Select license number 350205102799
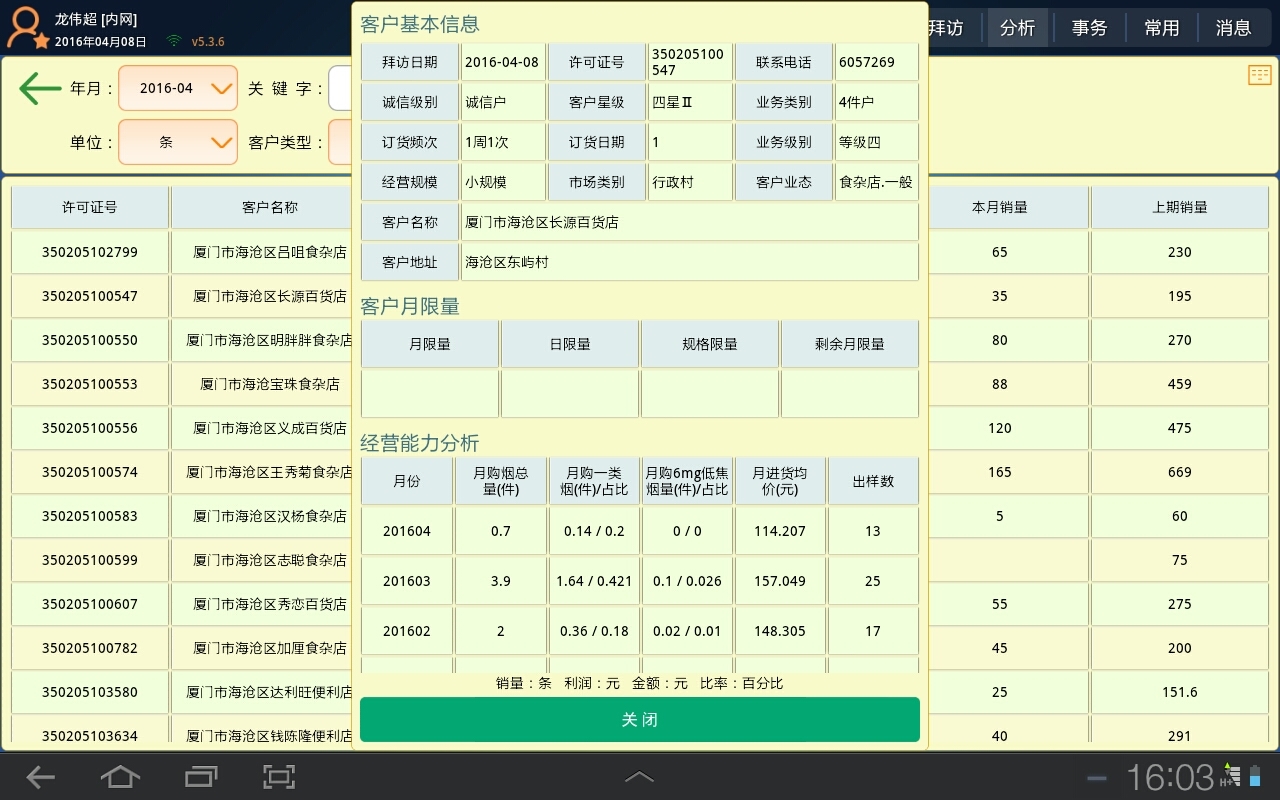Image resolution: width=1280 pixels, height=800 pixels. pos(90,252)
